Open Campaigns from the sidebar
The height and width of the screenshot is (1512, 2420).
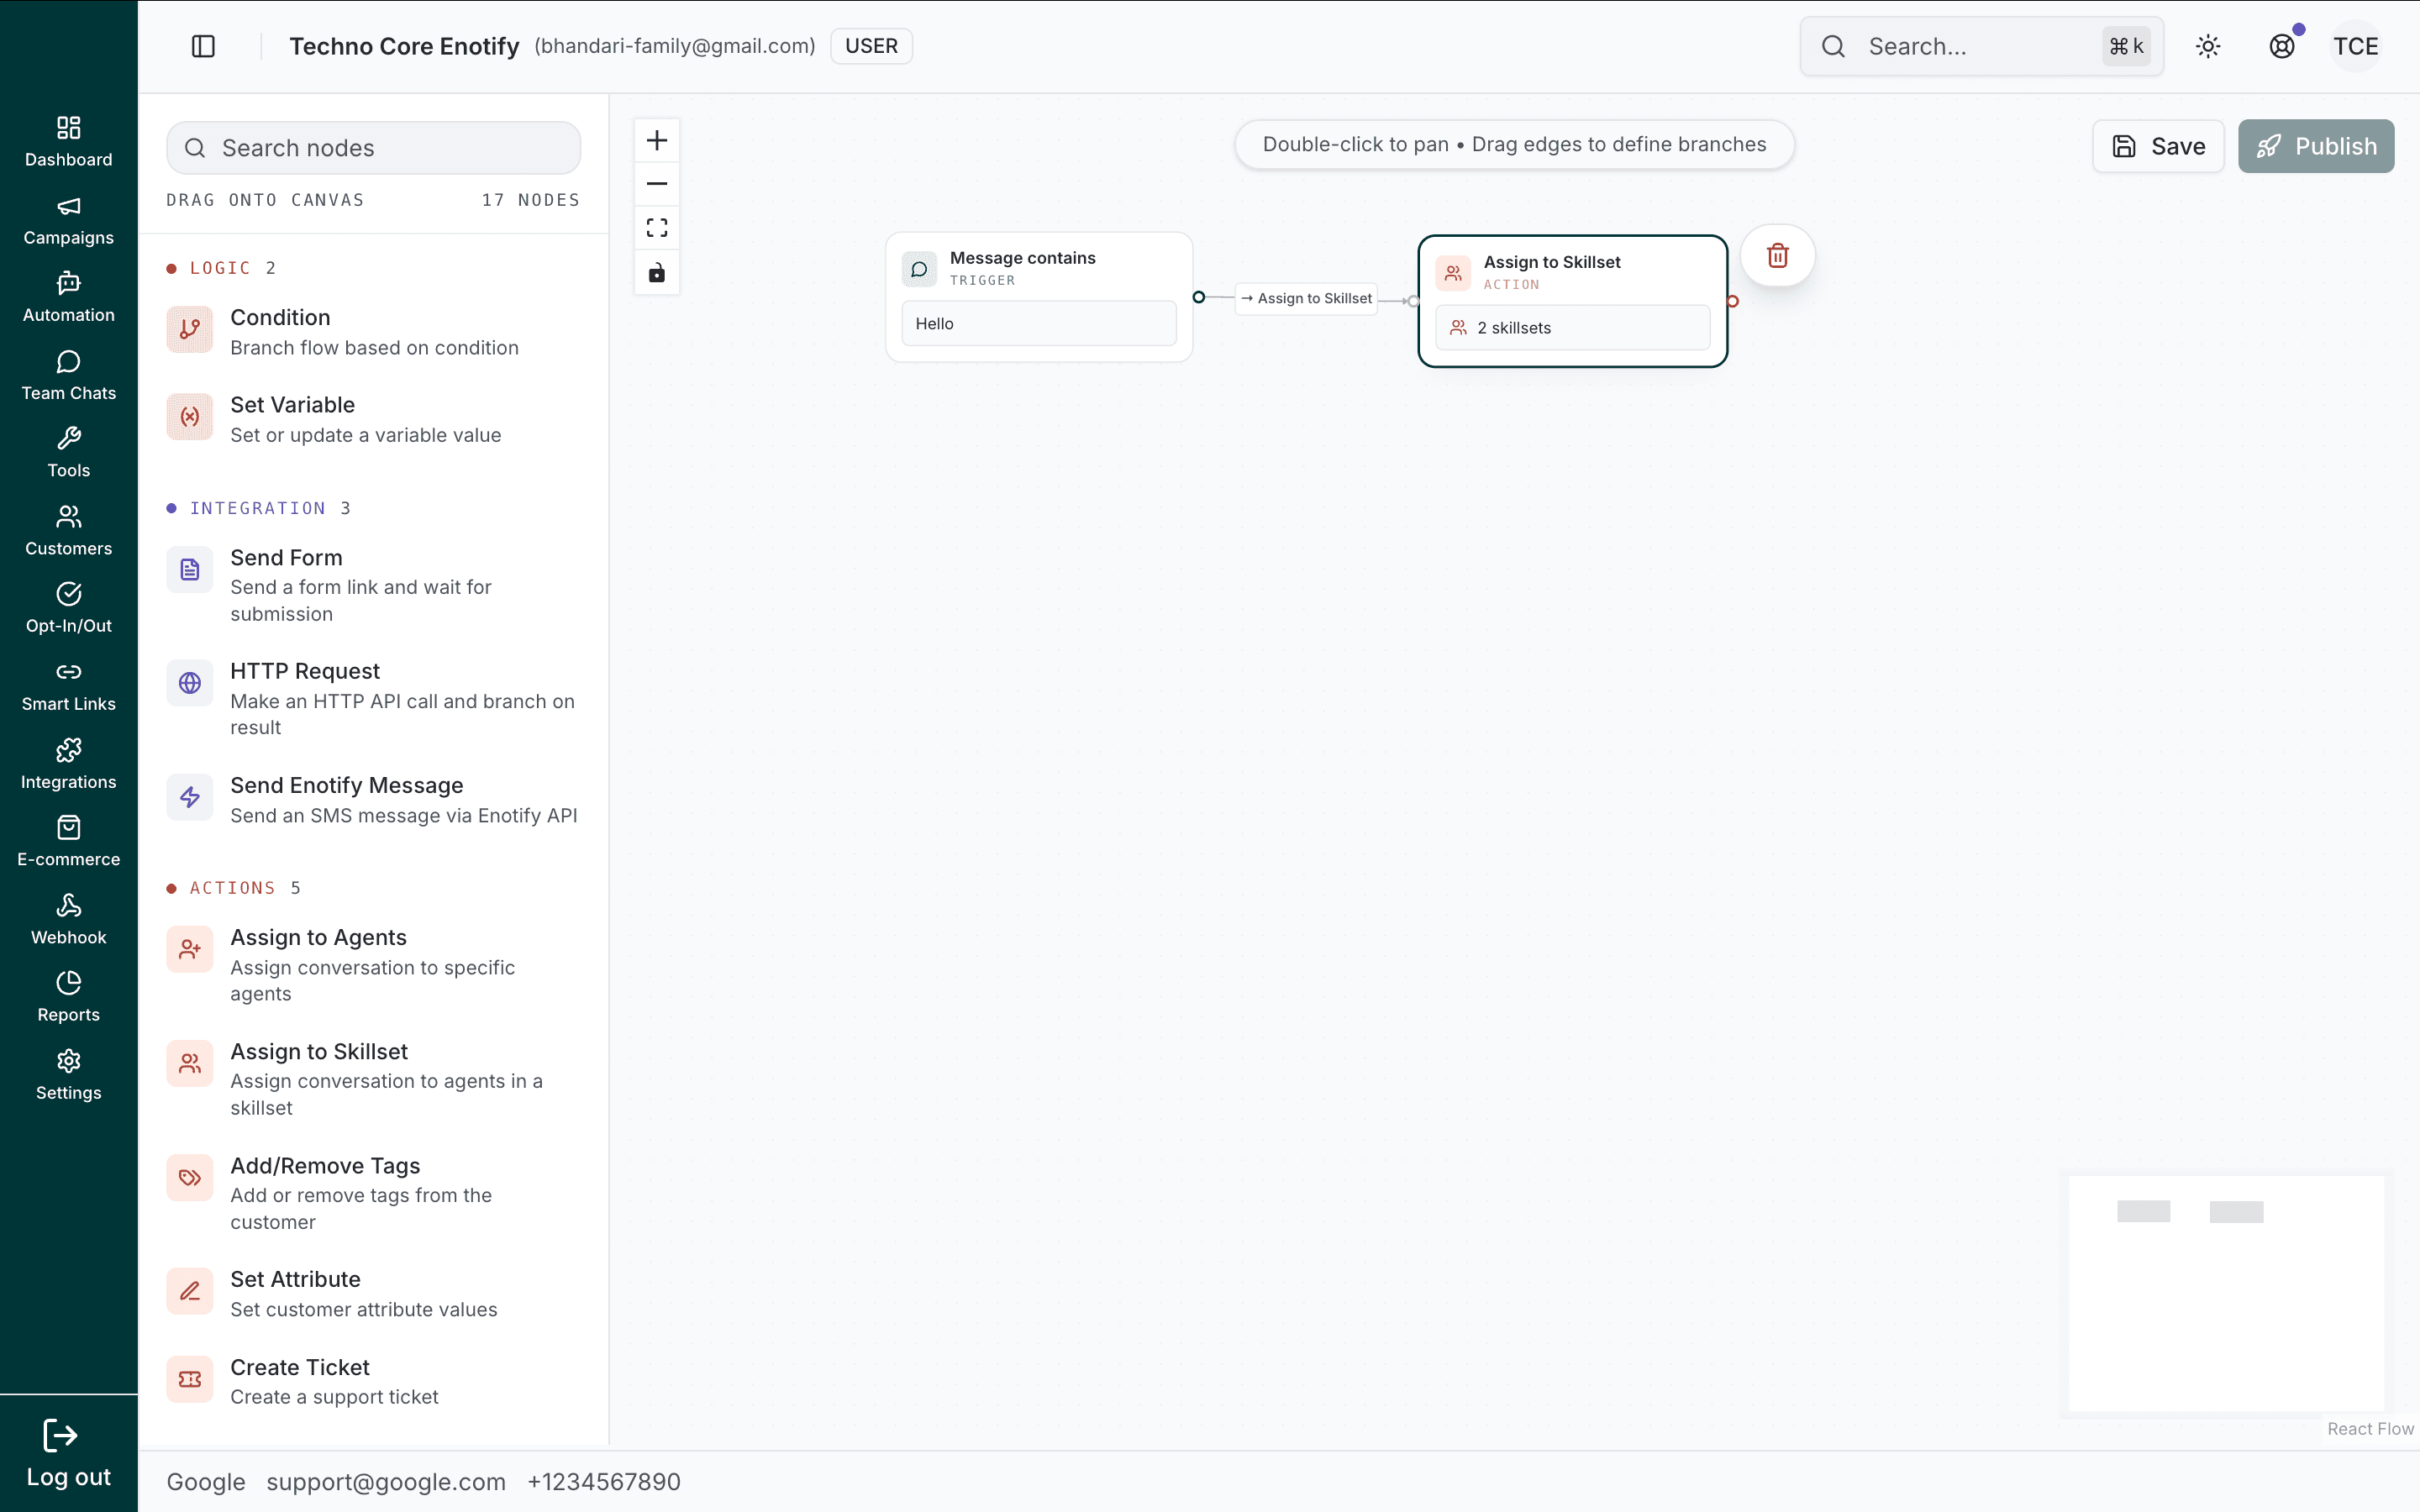(x=68, y=220)
